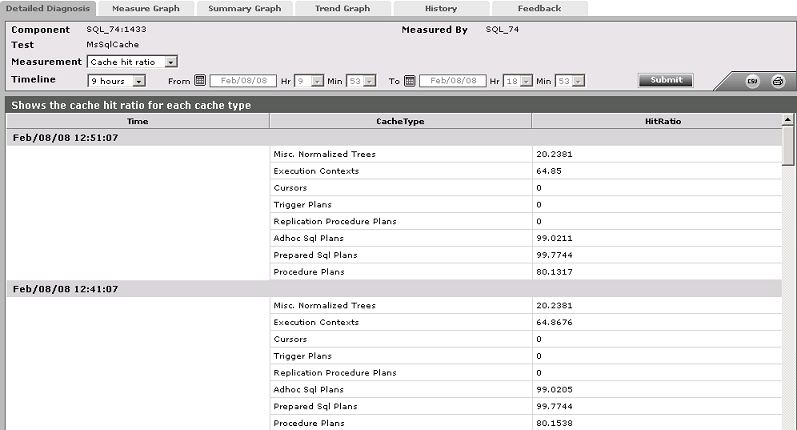Open the Measurement dropdown (Cache hit ratio)
The image size is (797, 430).
click(x=132, y=62)
